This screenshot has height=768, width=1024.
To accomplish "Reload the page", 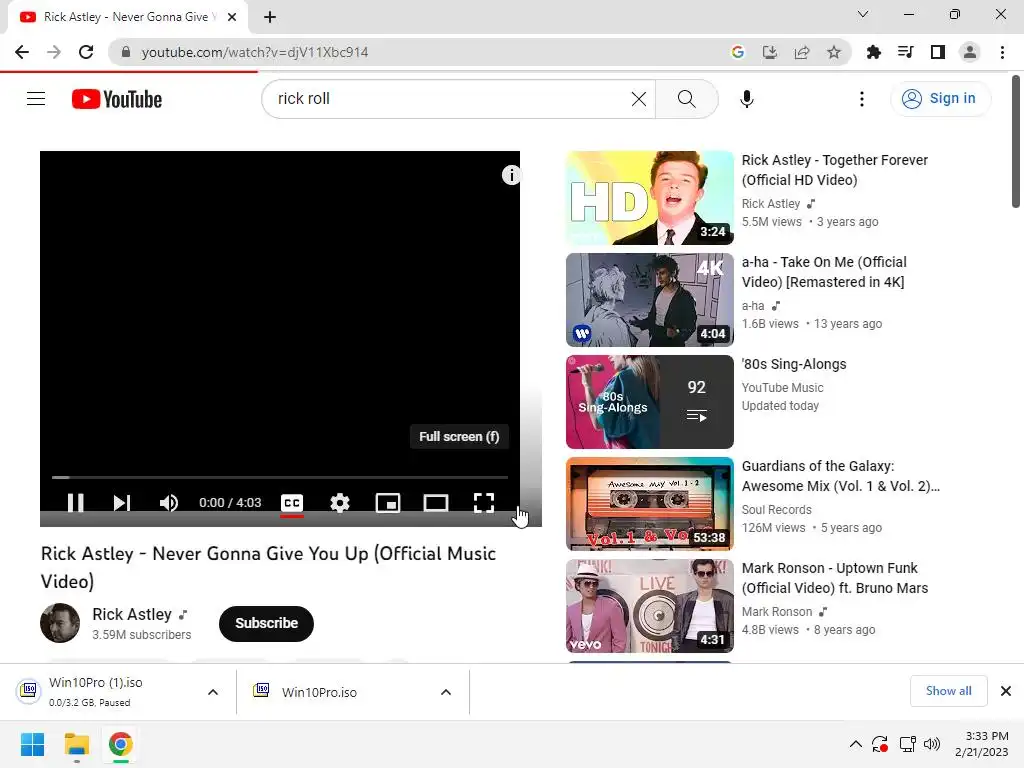I will click(x=86, y=52).
